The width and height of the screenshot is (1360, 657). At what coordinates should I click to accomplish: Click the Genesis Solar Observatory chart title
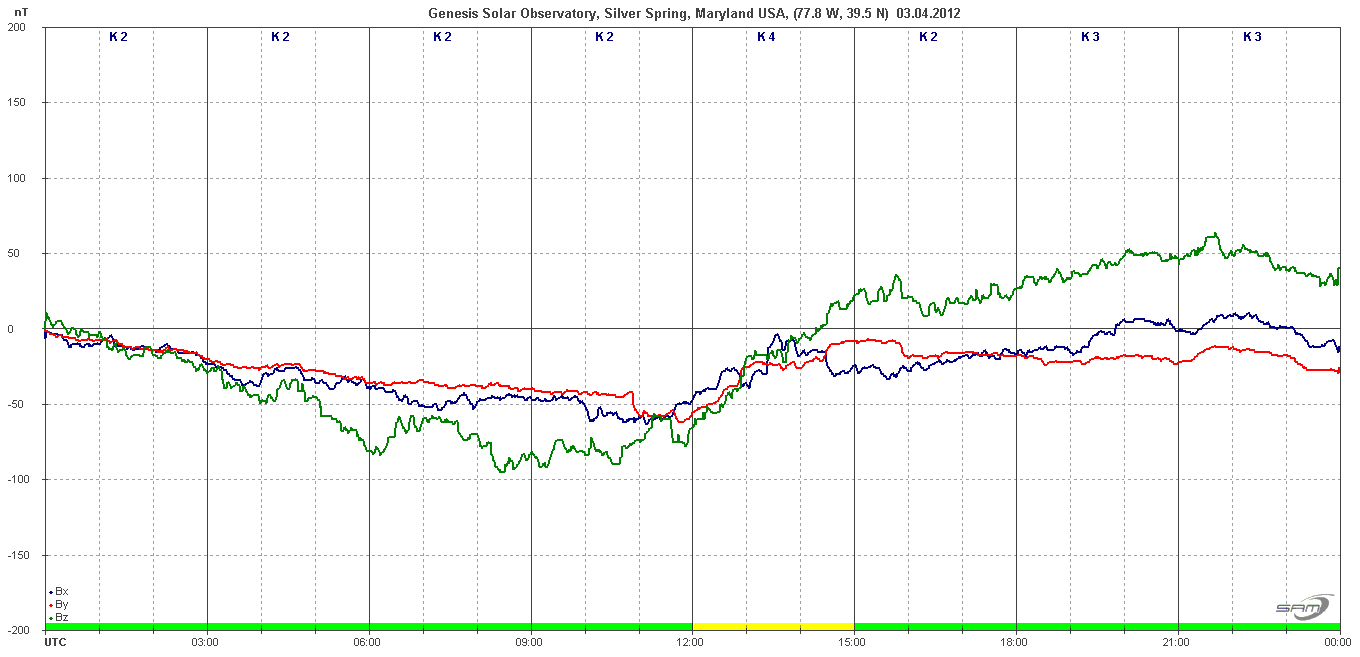(x=695, y=13)
